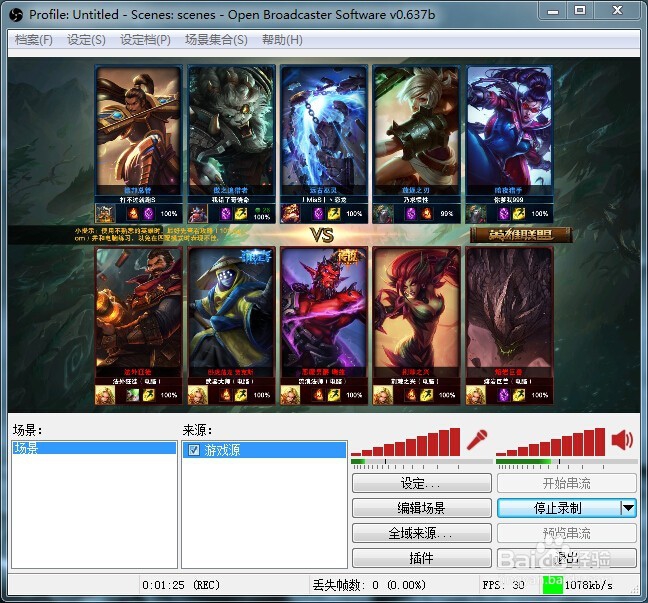The height and width of the screenshot is (603, 648).
Task: Click the green bitrate indicator square
Action: click(x=553, y=585)
